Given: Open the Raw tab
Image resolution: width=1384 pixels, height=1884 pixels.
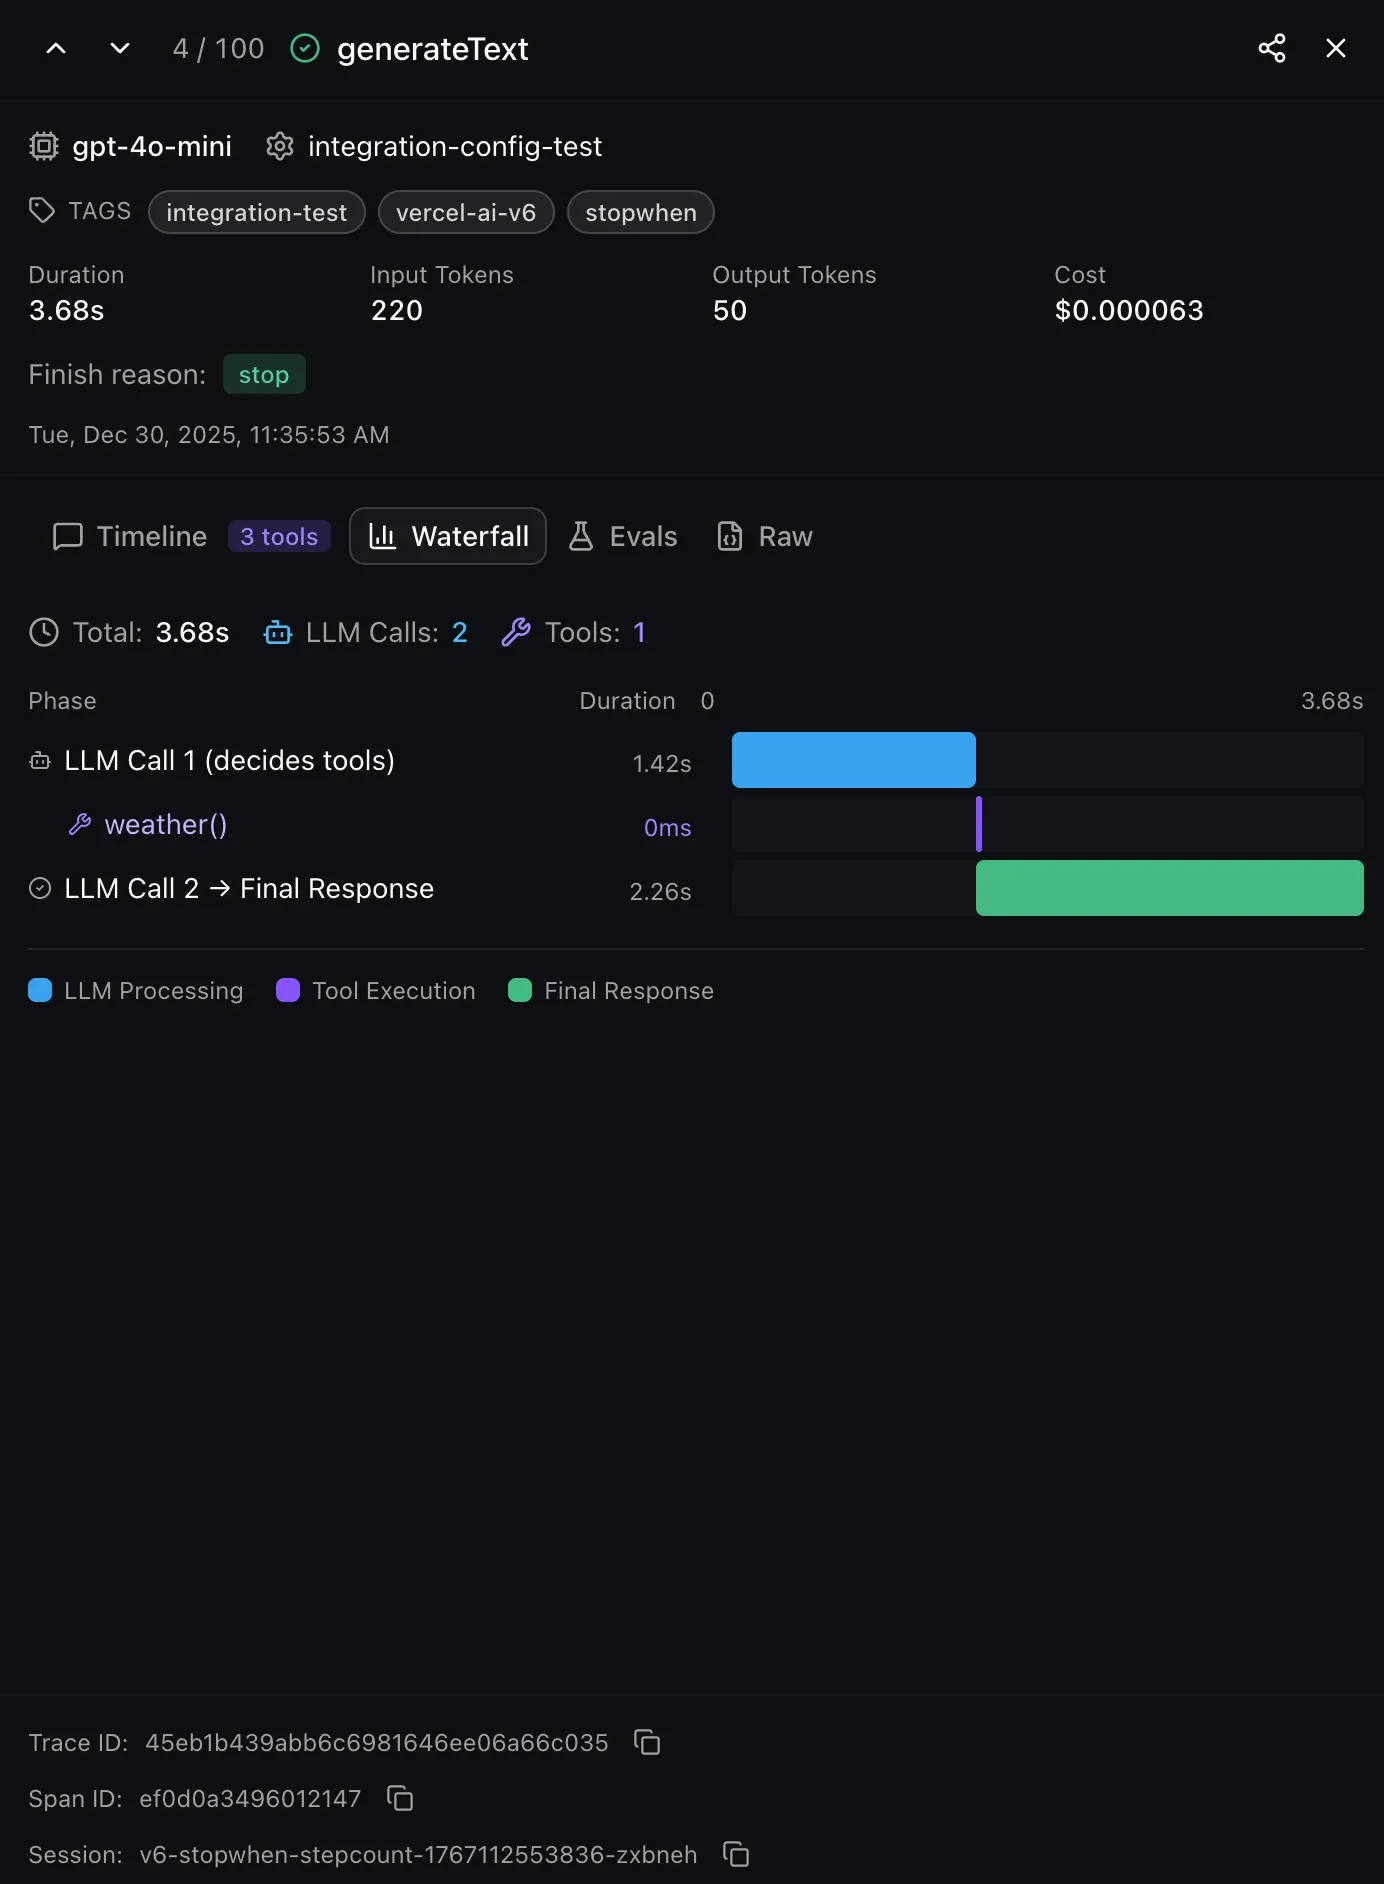Looking at the screenshot, I should click(765, 536).
